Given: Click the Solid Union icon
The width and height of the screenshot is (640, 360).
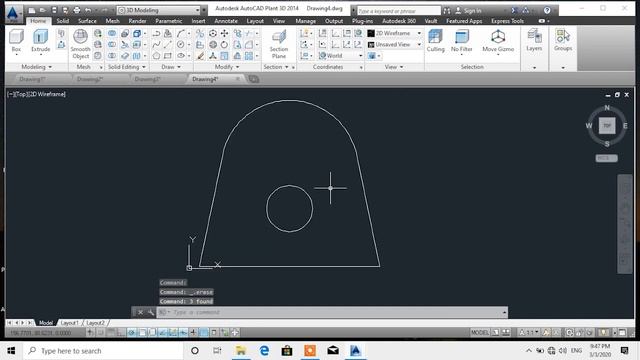Looking at the screenshot, I should pos(112,33).
